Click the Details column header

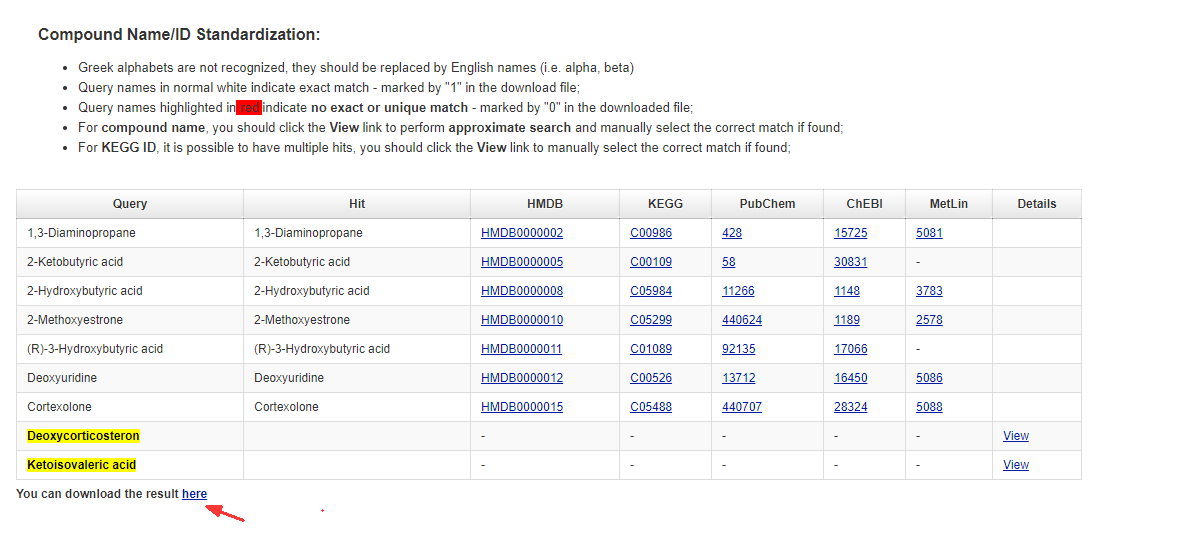click(x=1036, y=204)
